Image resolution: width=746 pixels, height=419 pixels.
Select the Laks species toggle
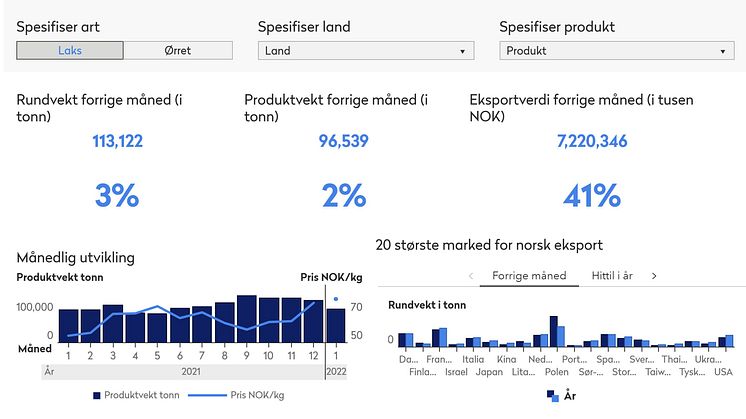coord(70,50)
